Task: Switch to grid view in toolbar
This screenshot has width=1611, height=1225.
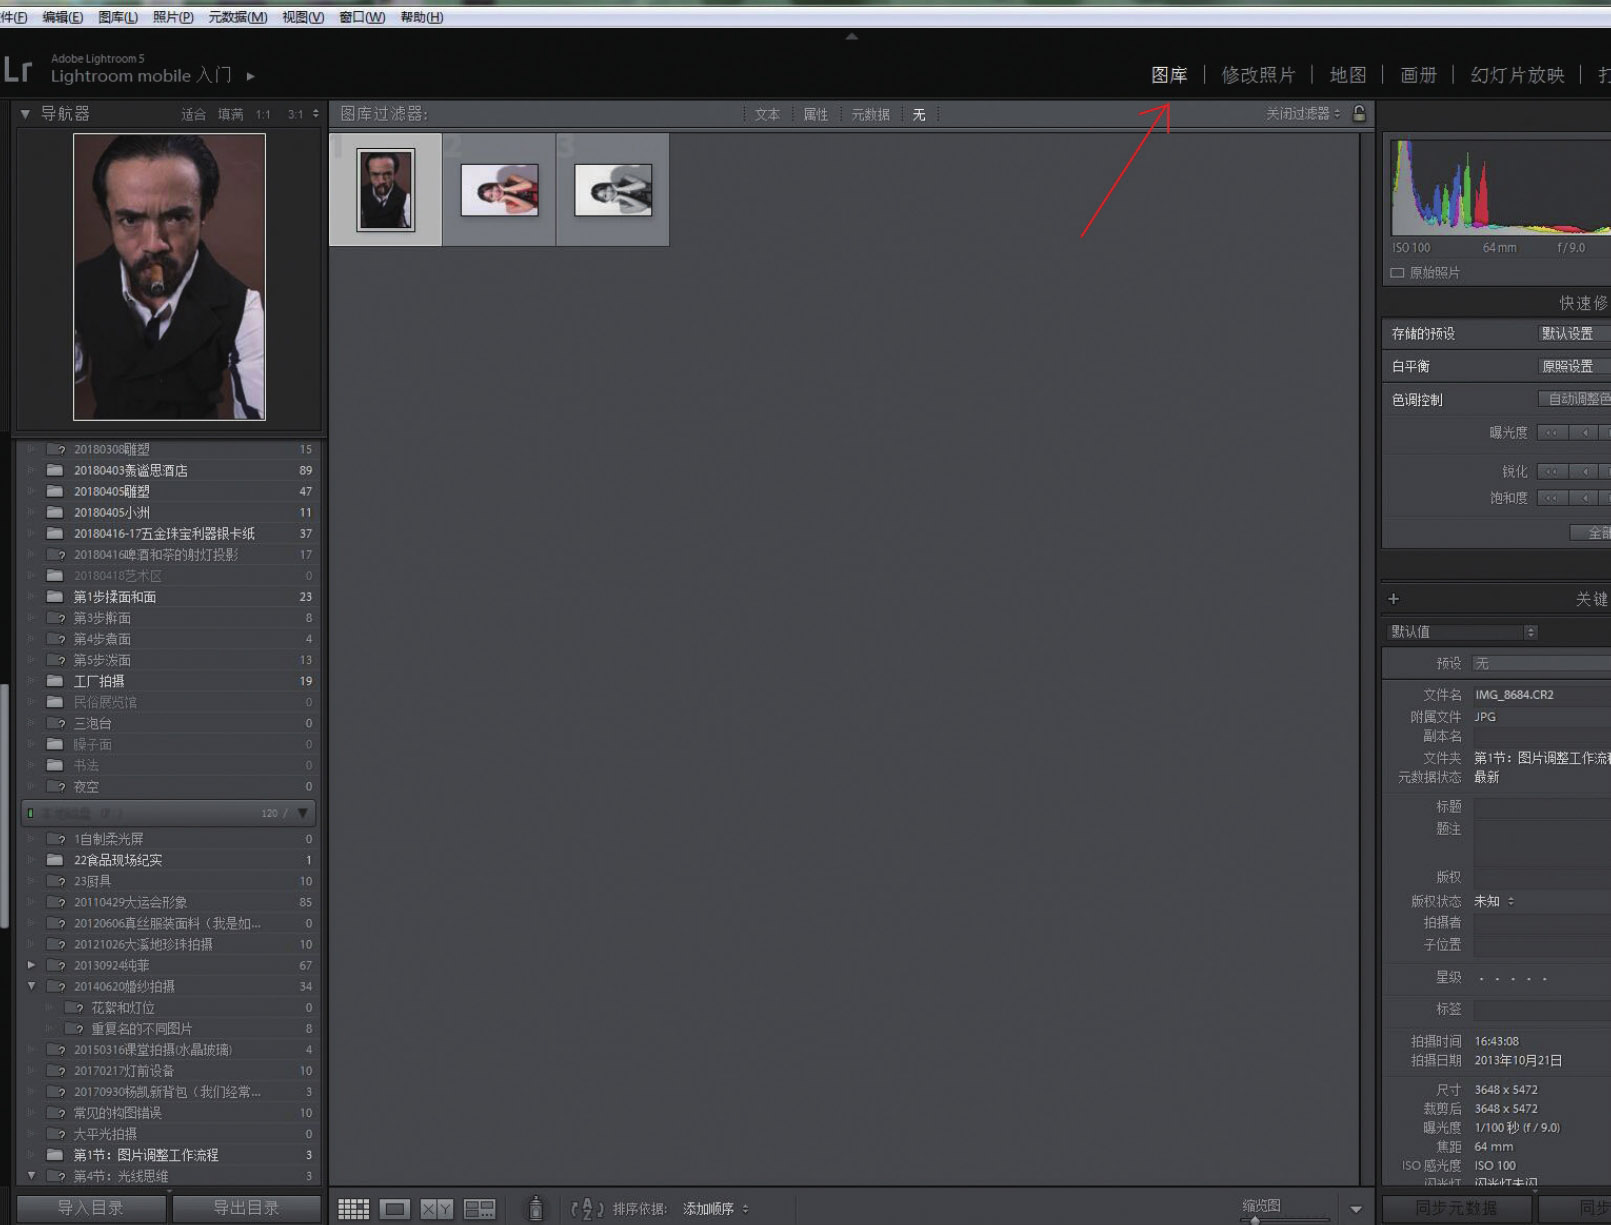Action: tap(353, 1209)
